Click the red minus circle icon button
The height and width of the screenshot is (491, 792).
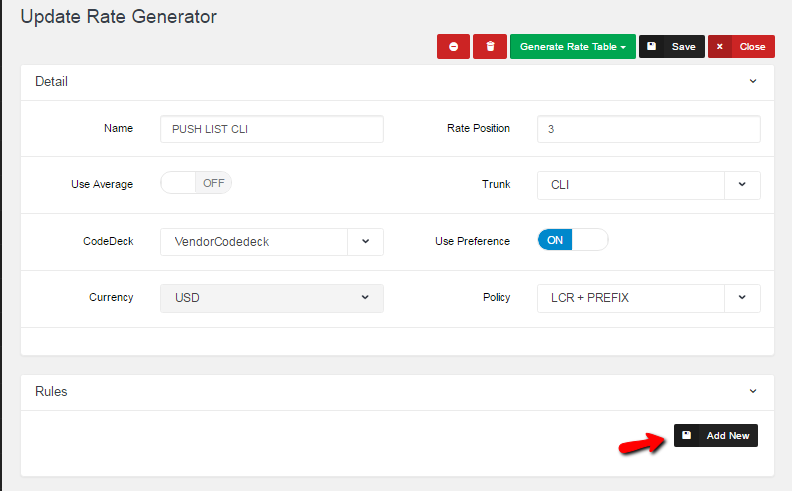[453, 47]
